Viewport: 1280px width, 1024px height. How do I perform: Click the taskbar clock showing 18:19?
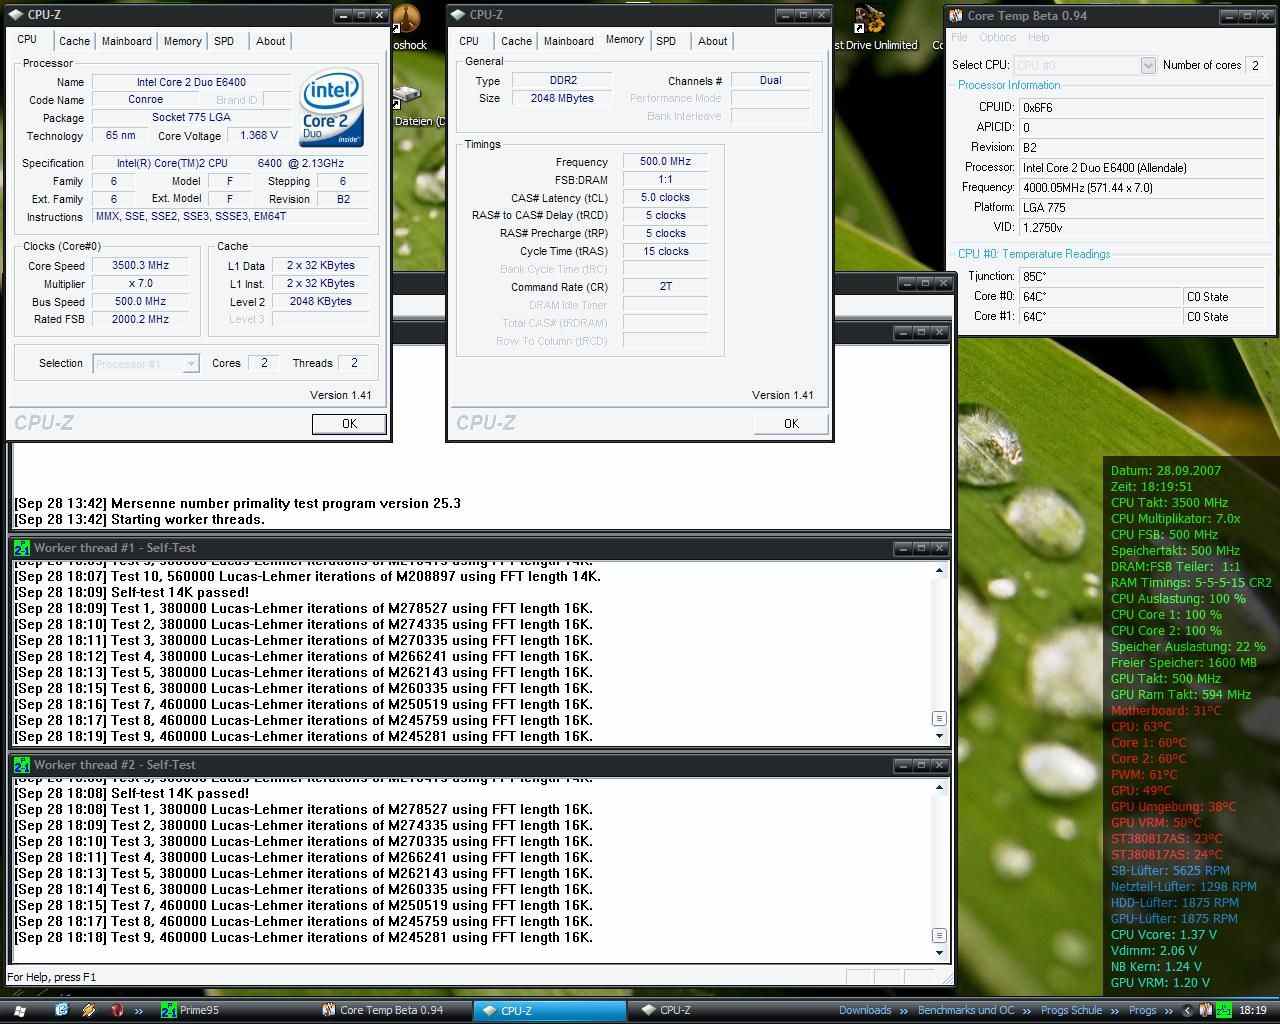(x=1252, y=1010)
